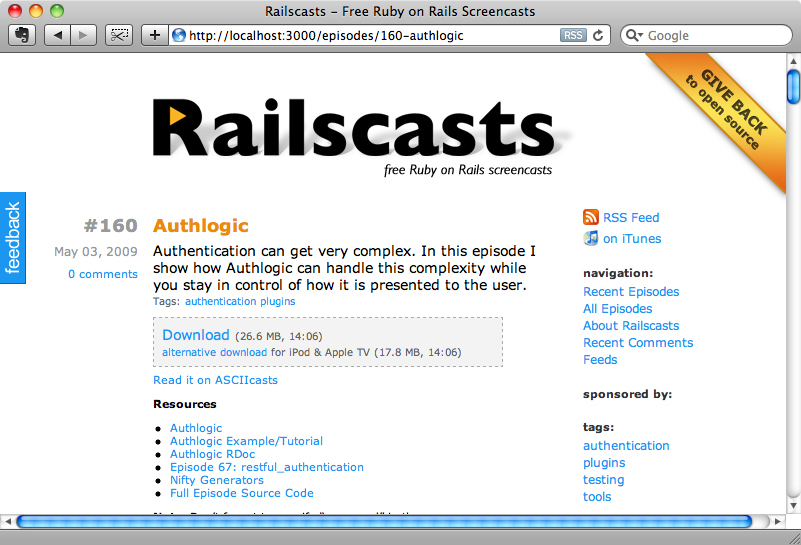Click the May 03, 2009 date
The image size is (801, 545).
coord(96,251)
